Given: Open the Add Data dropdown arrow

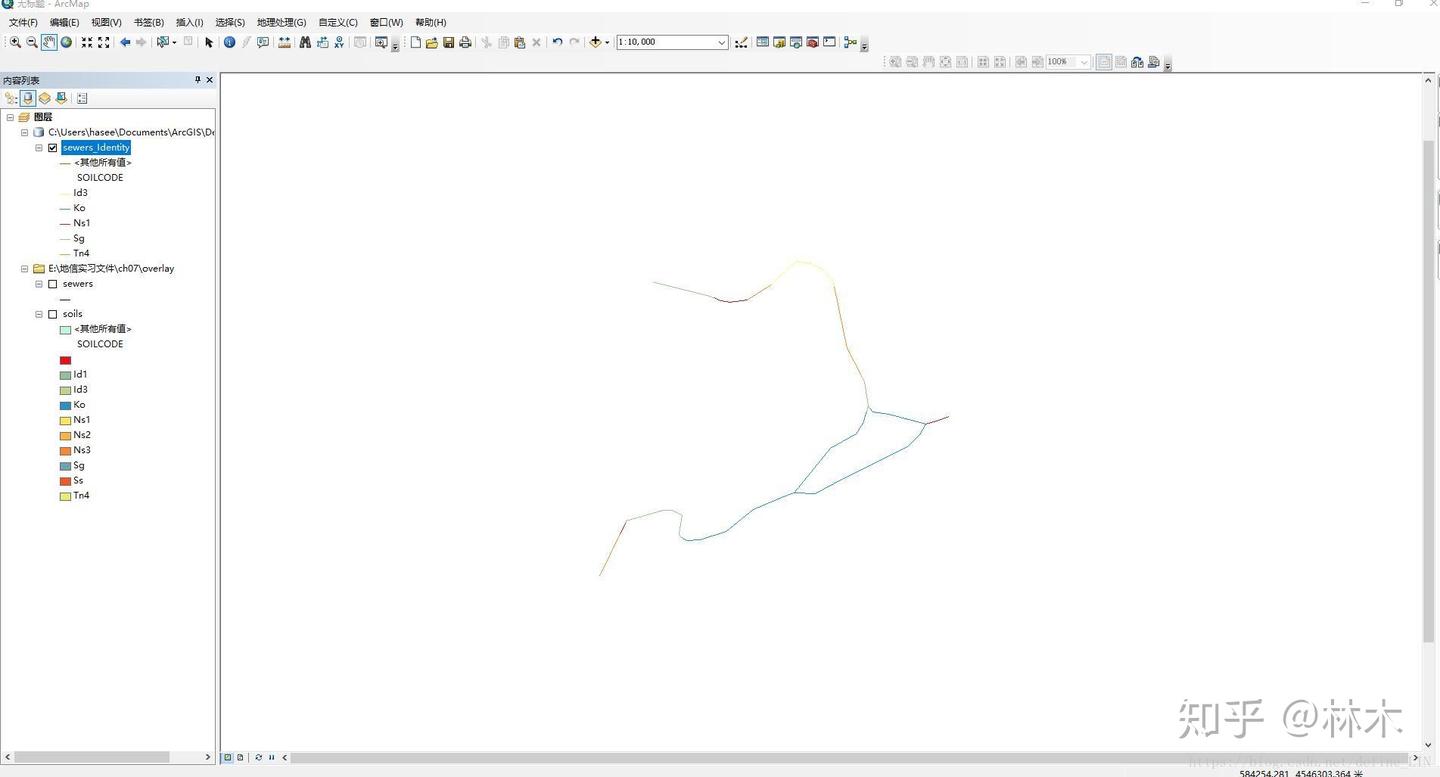Looking at the screenshot, I should [x=607, y=42].
